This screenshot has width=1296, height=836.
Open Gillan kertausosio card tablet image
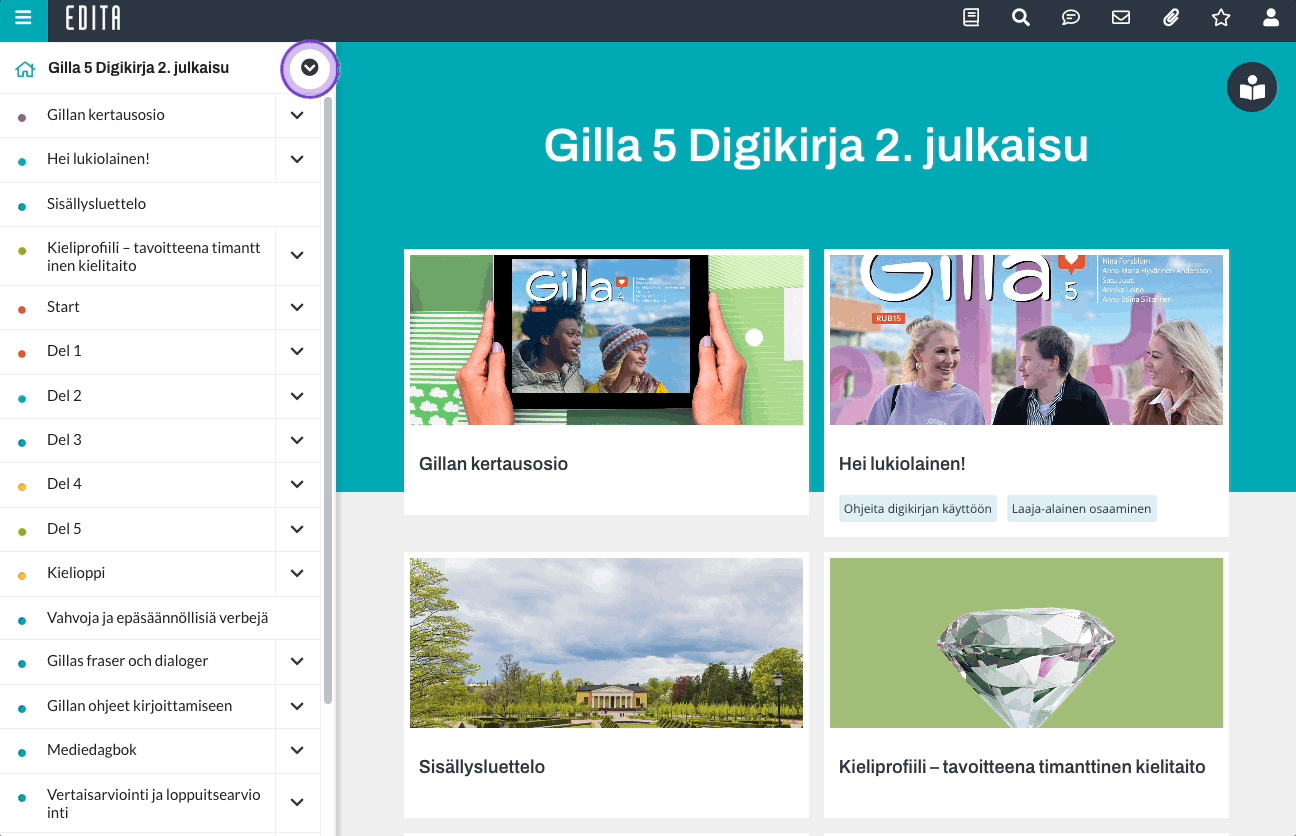pyautogui.click(x=606, y=340)
